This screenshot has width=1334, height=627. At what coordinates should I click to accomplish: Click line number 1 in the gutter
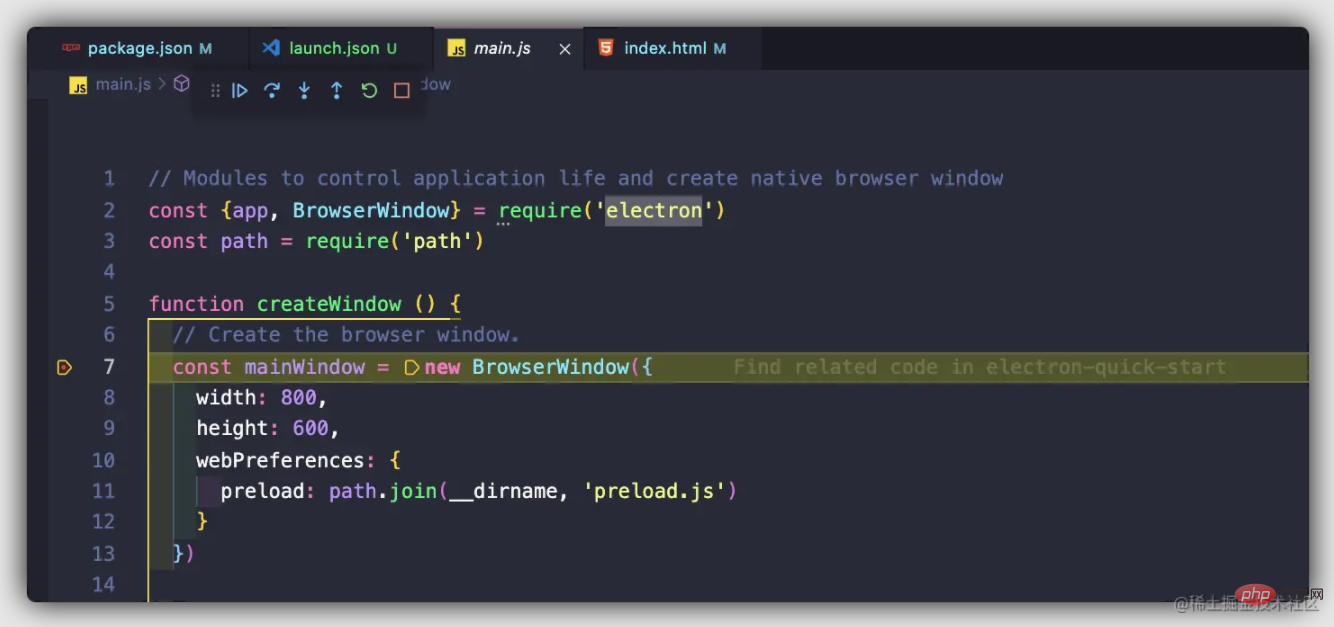tap(109, 179)
